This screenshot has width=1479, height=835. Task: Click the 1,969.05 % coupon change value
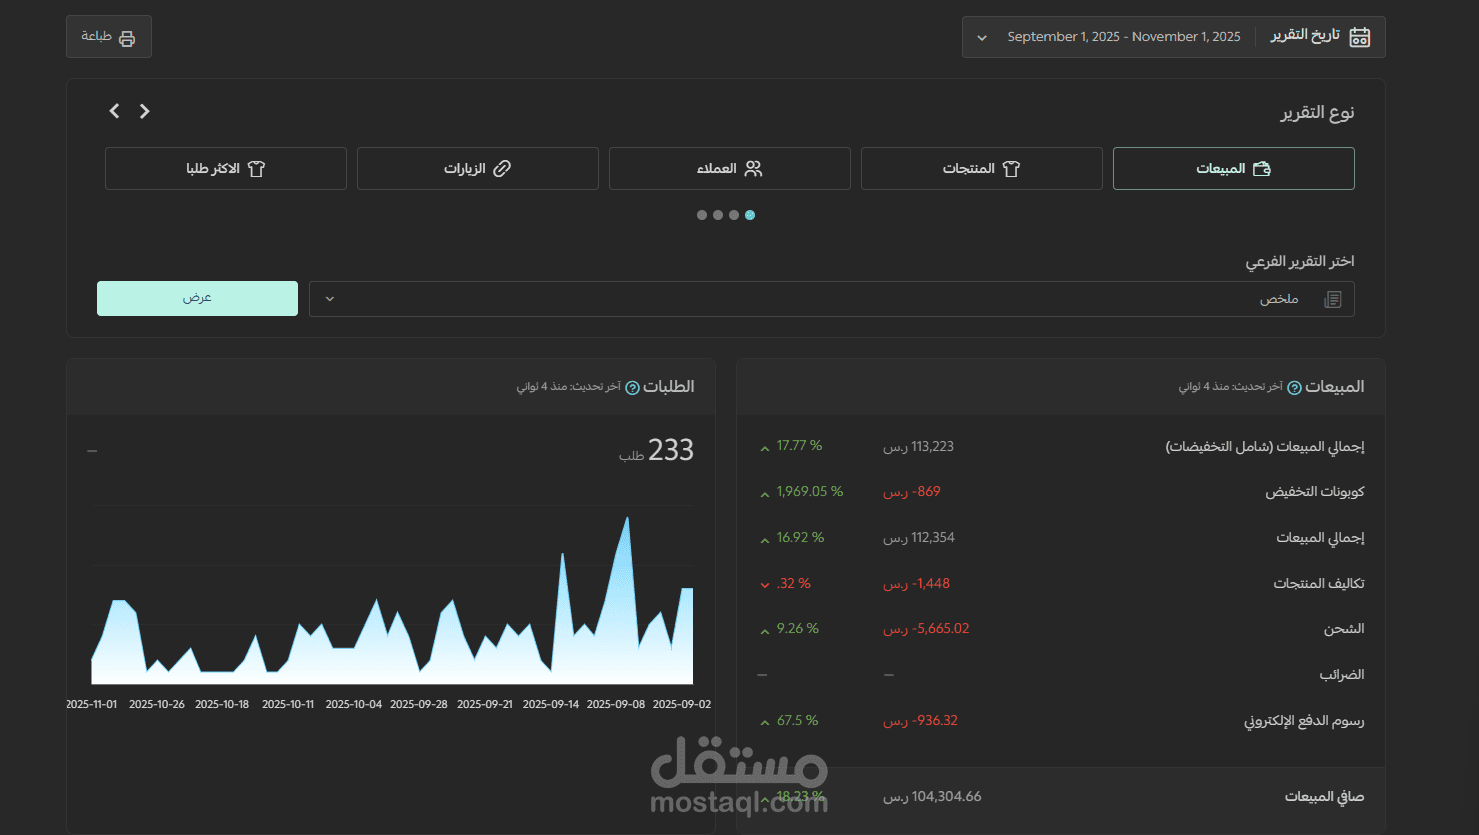(809, 492)
